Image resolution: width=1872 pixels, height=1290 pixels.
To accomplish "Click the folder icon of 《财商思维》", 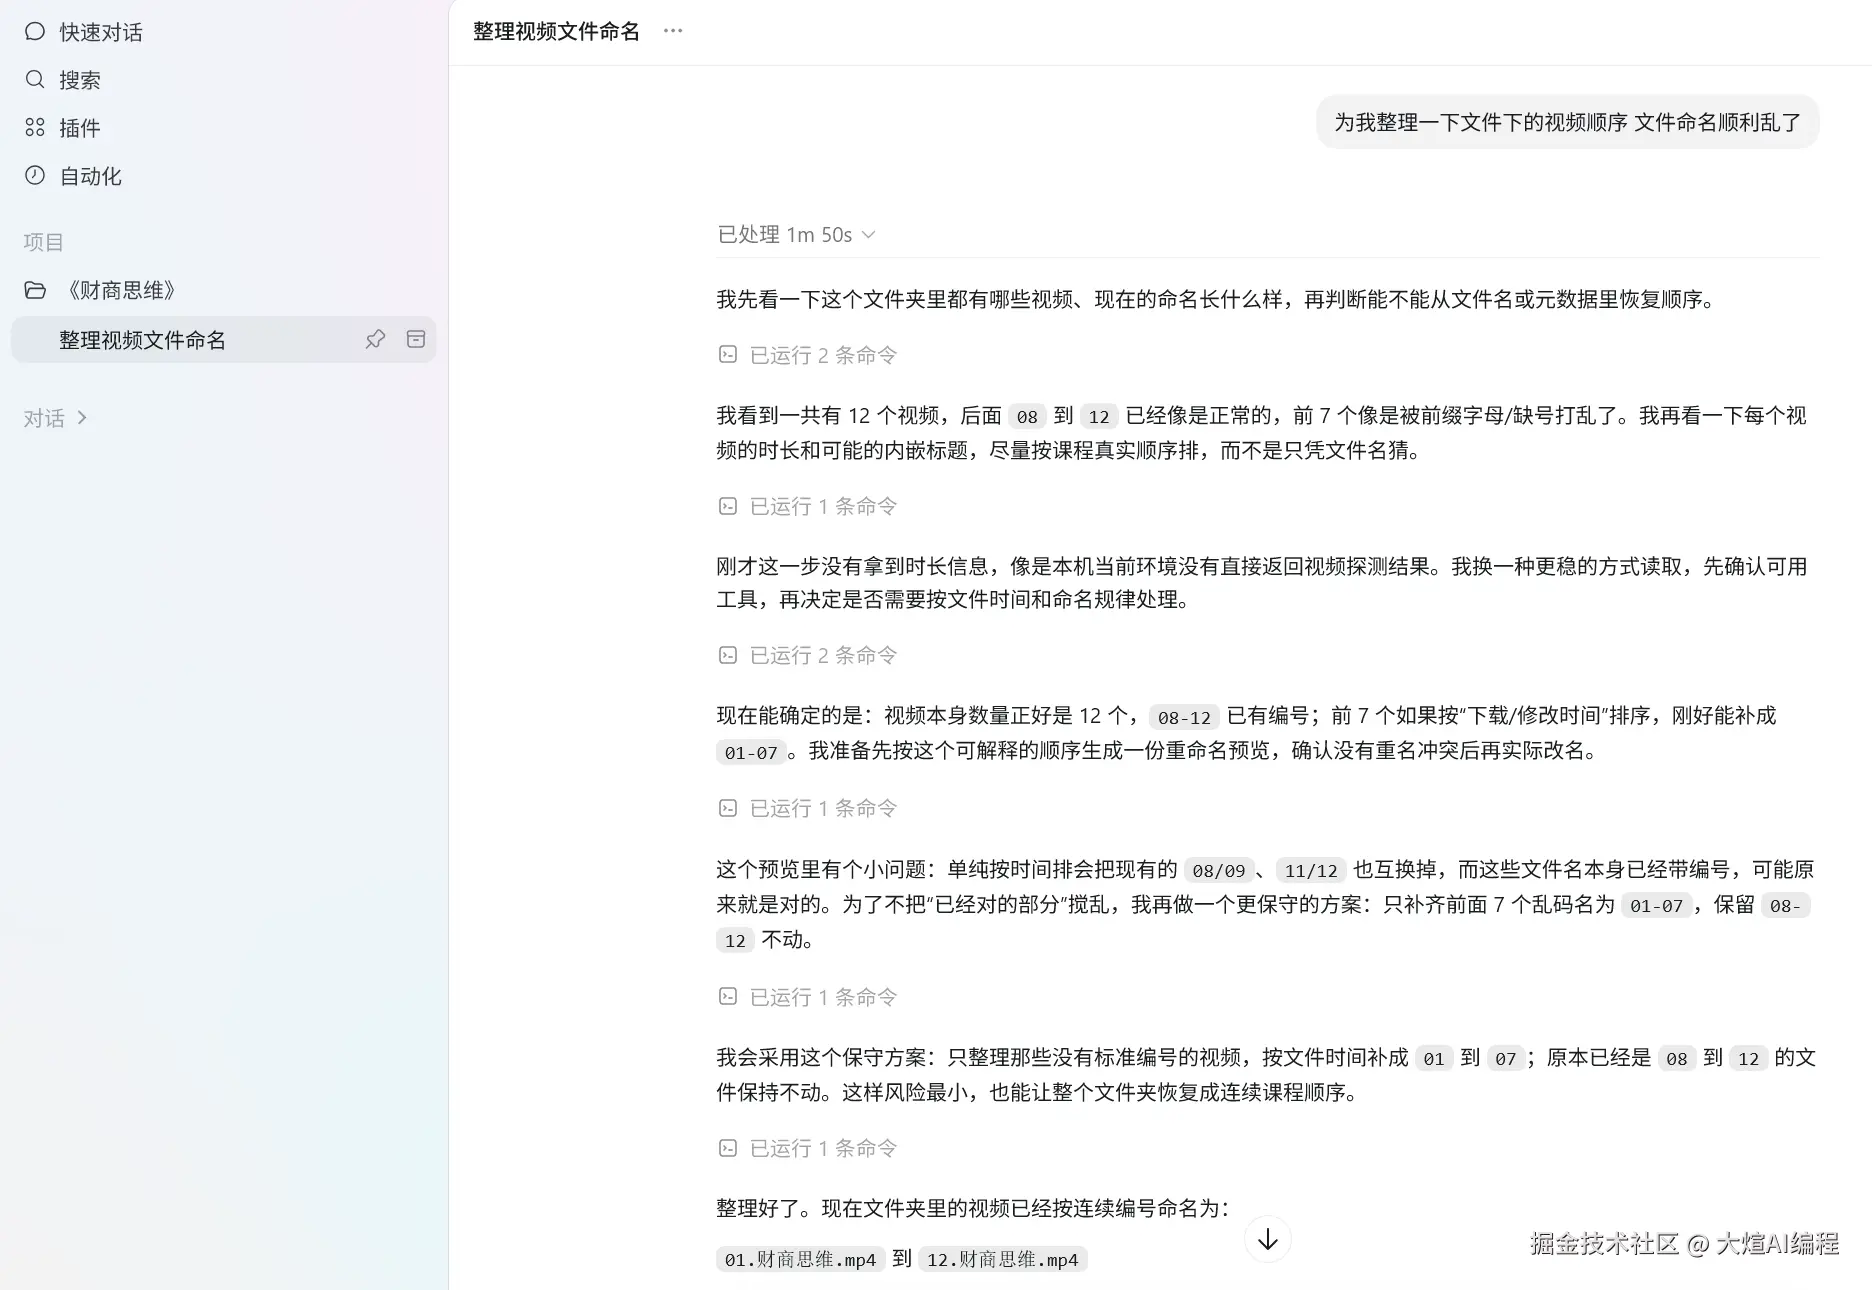I will pos(35,290).
